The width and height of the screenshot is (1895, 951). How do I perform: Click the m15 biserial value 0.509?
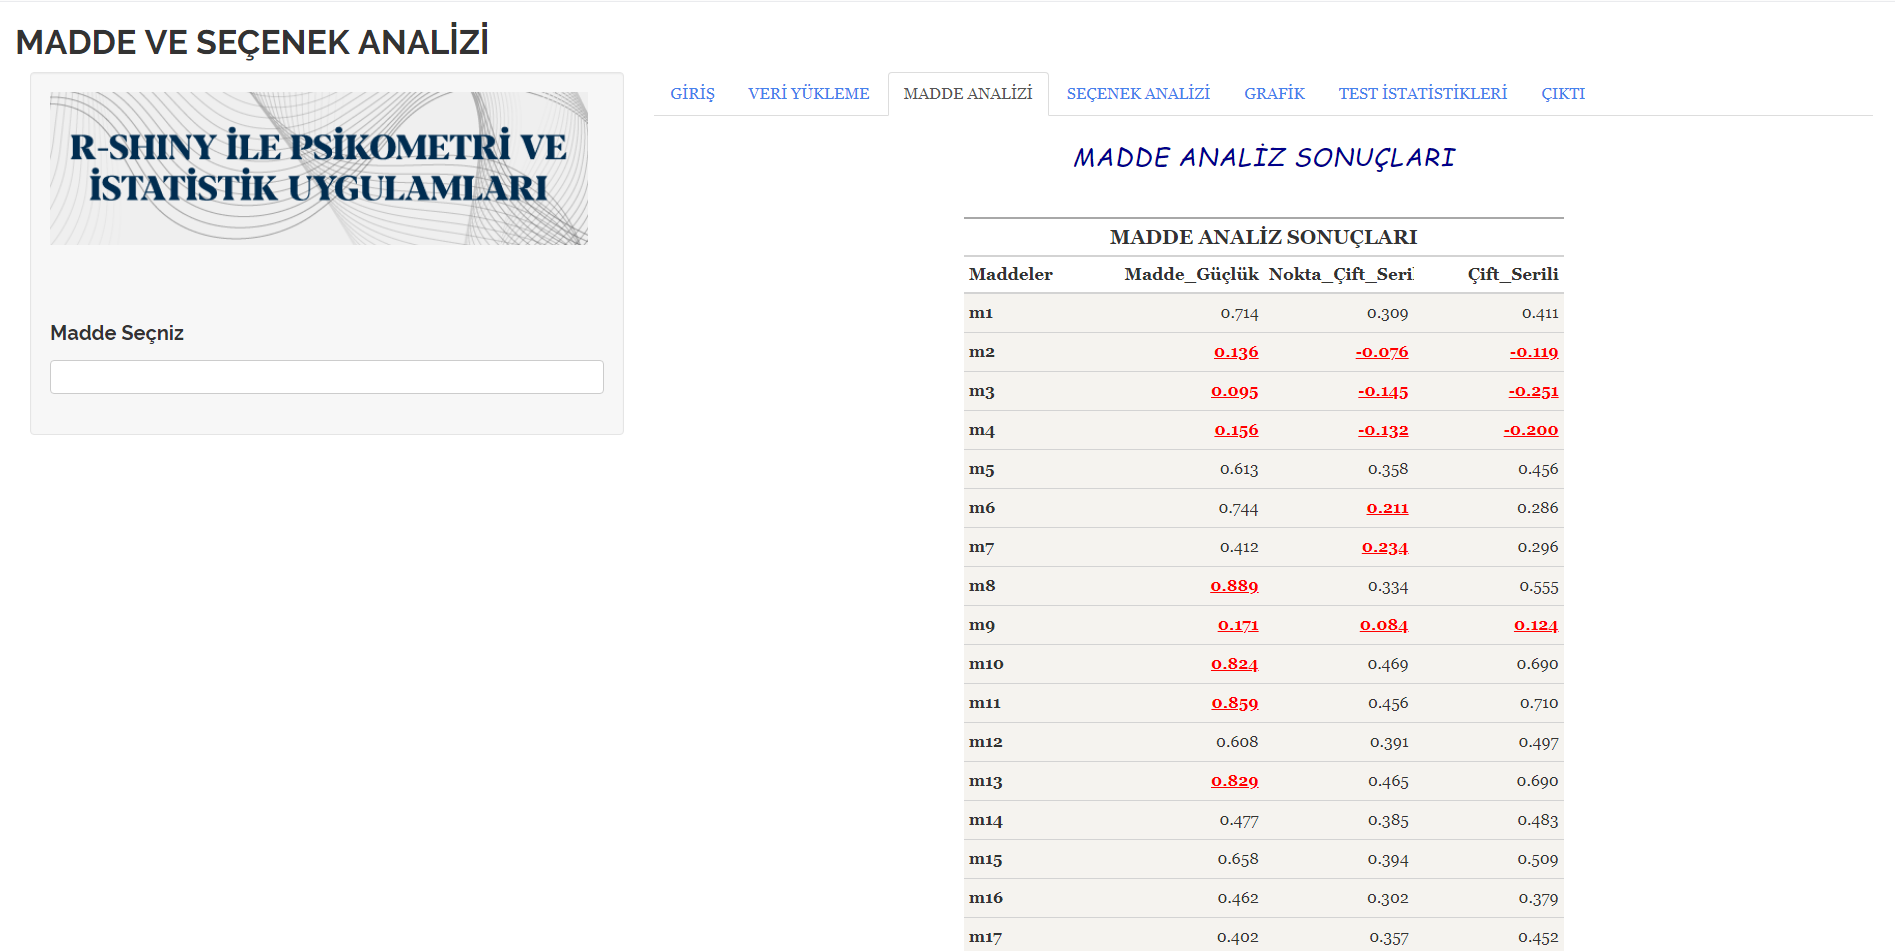[1538, 859]
